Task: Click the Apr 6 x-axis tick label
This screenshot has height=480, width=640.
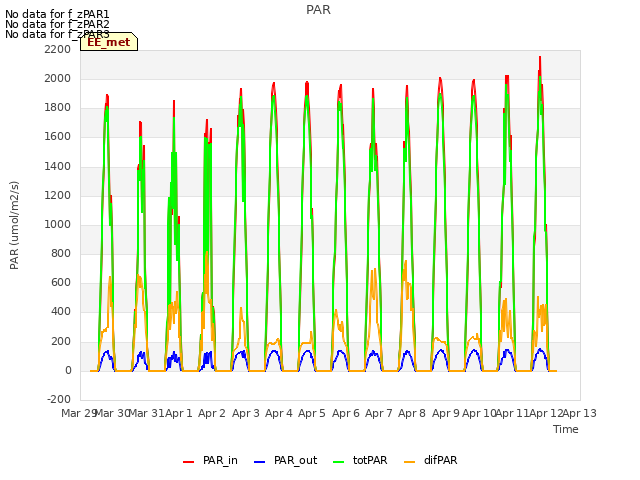Action: pyautogui.click(x=346, y=413)
